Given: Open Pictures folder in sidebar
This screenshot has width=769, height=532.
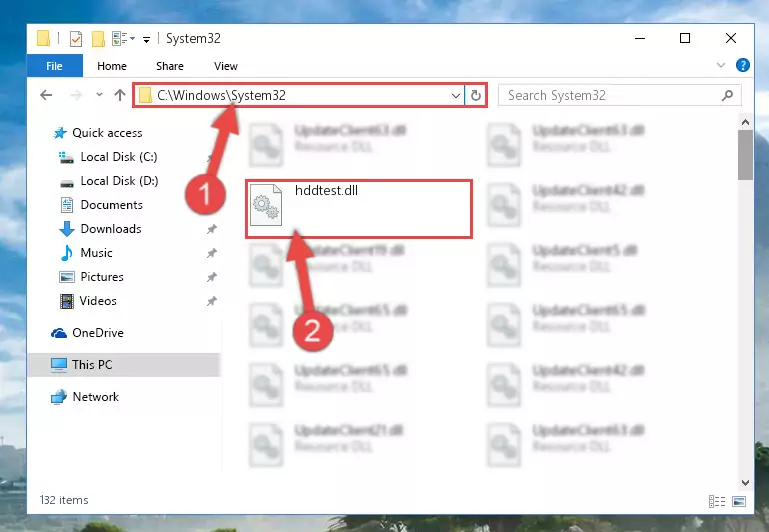Looking at the screenshot, I should tap(102, 277).
